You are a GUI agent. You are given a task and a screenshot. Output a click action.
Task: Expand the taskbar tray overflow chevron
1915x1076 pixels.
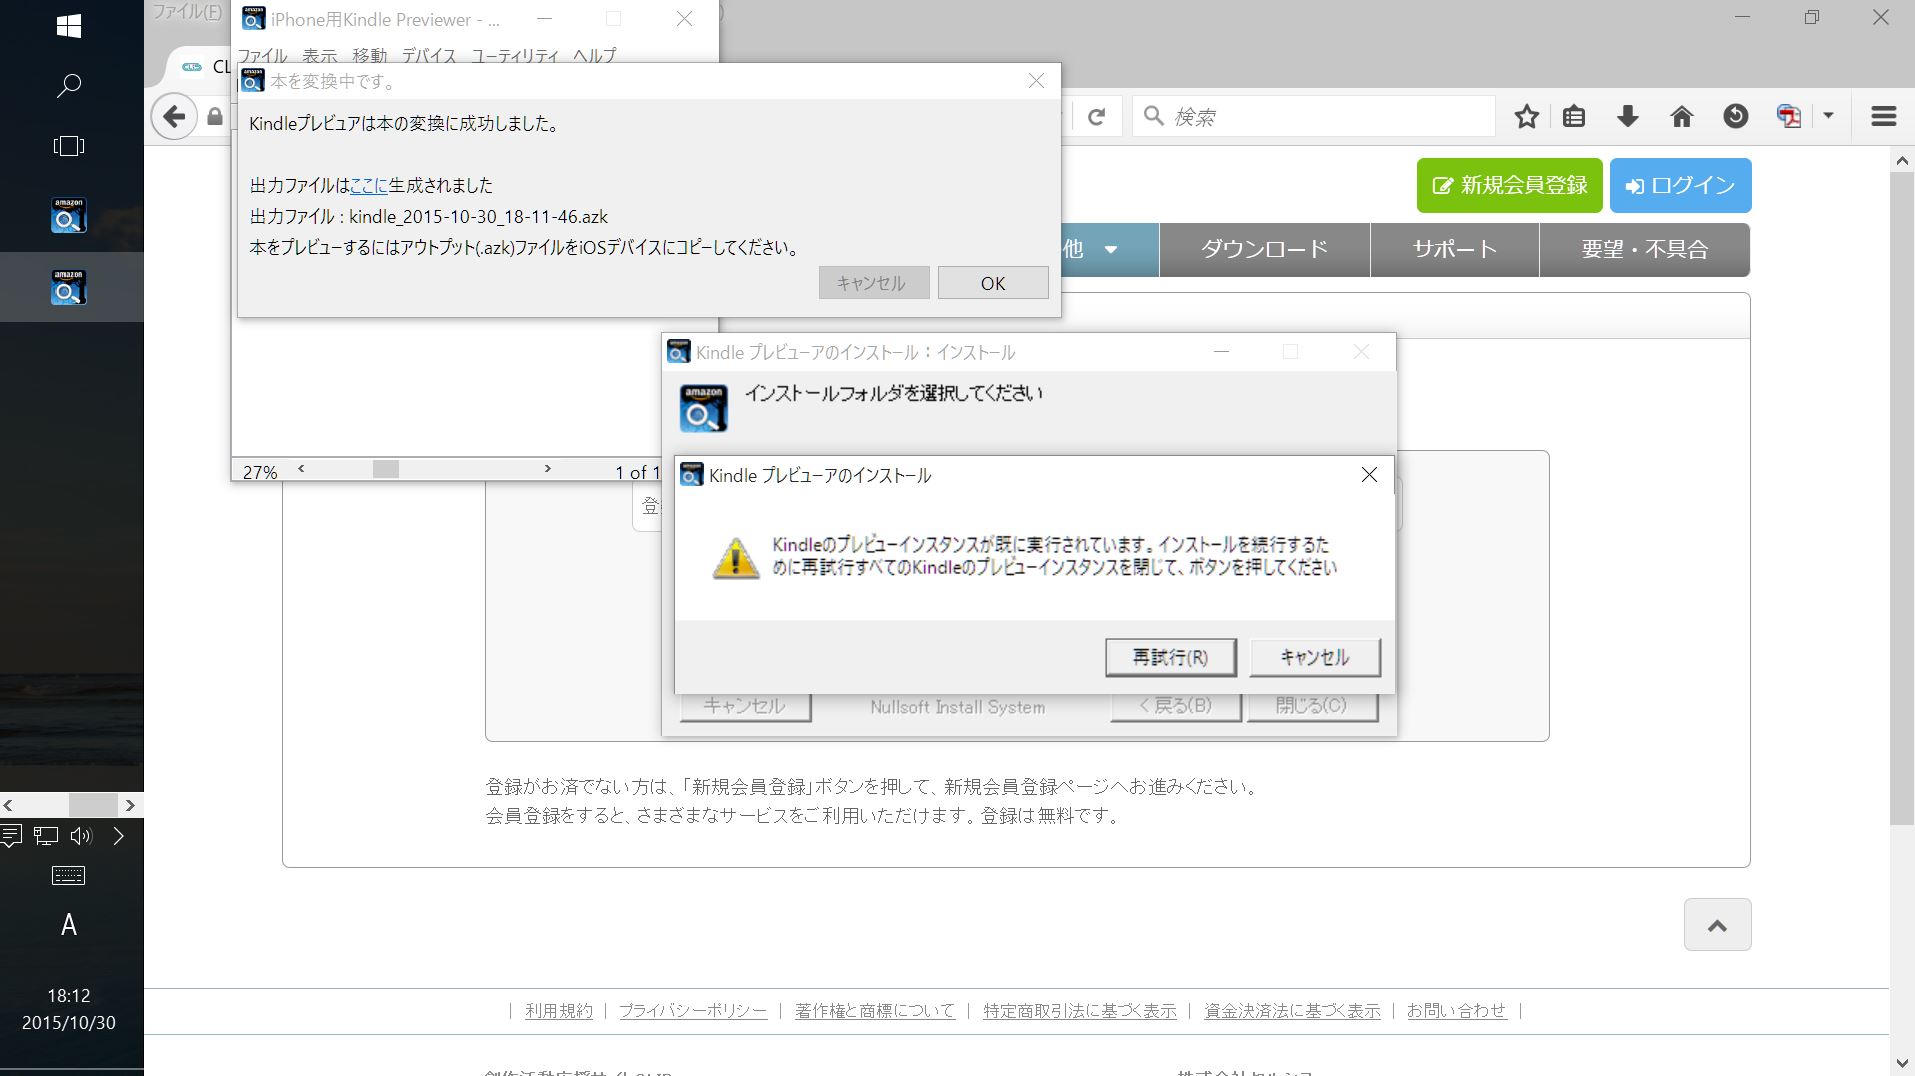click(x=119, y=836)
